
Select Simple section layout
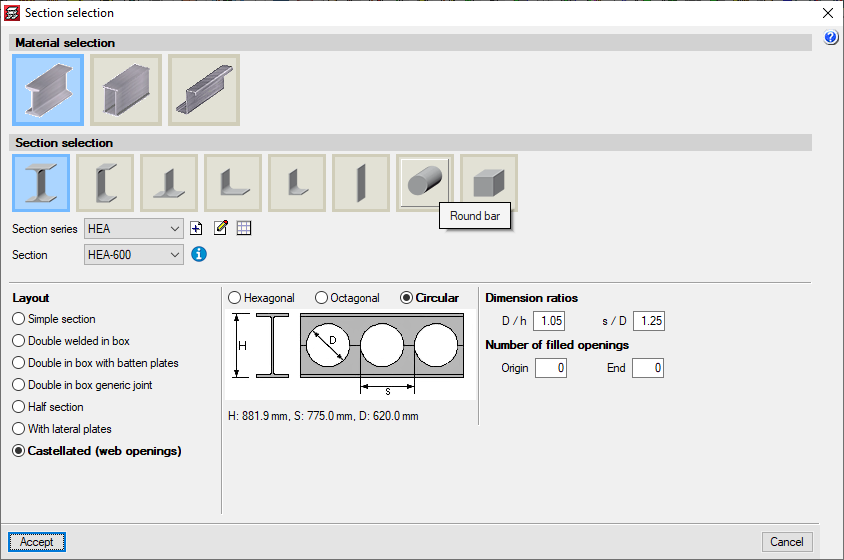pos(54,319)
